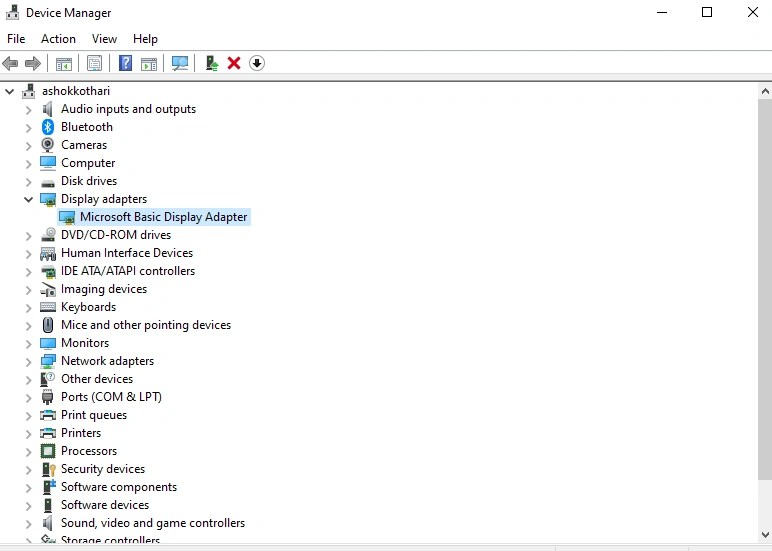The width and height of the screenshot is (772, 551).
Task: Select the Keyboards label
Action: [x=89, y=307]
